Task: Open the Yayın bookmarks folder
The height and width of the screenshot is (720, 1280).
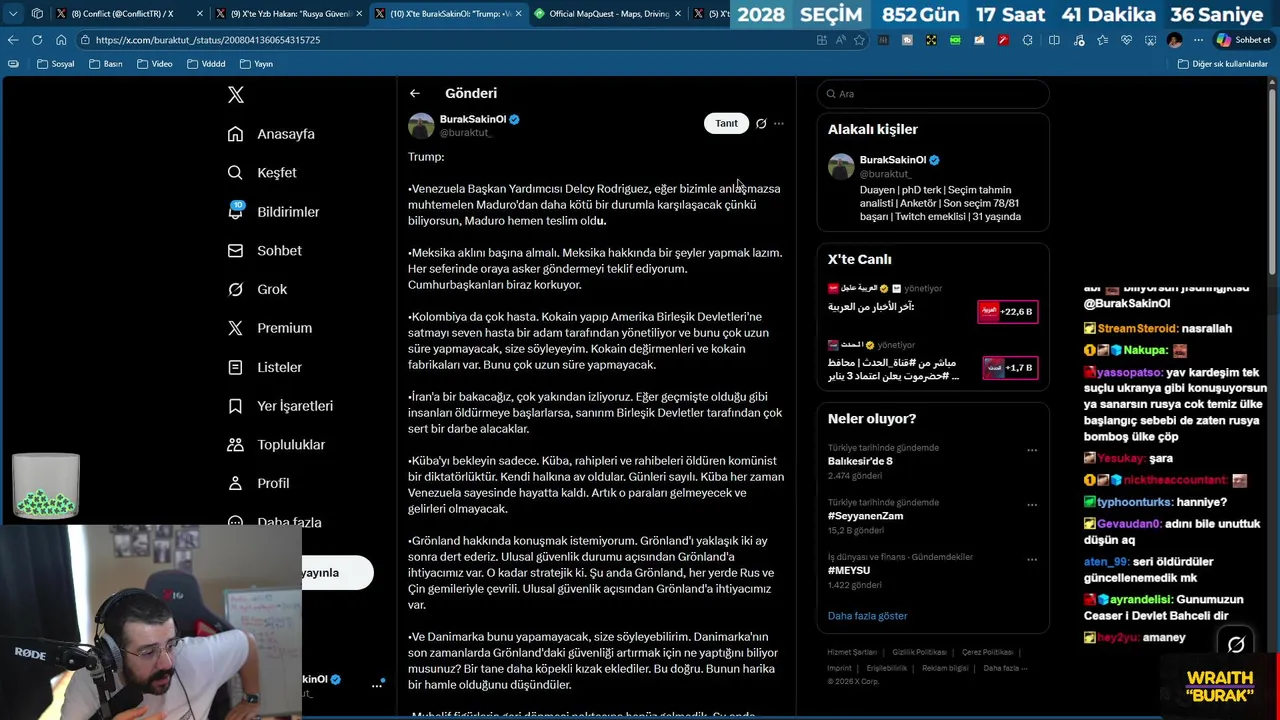Action: point(257,64)
